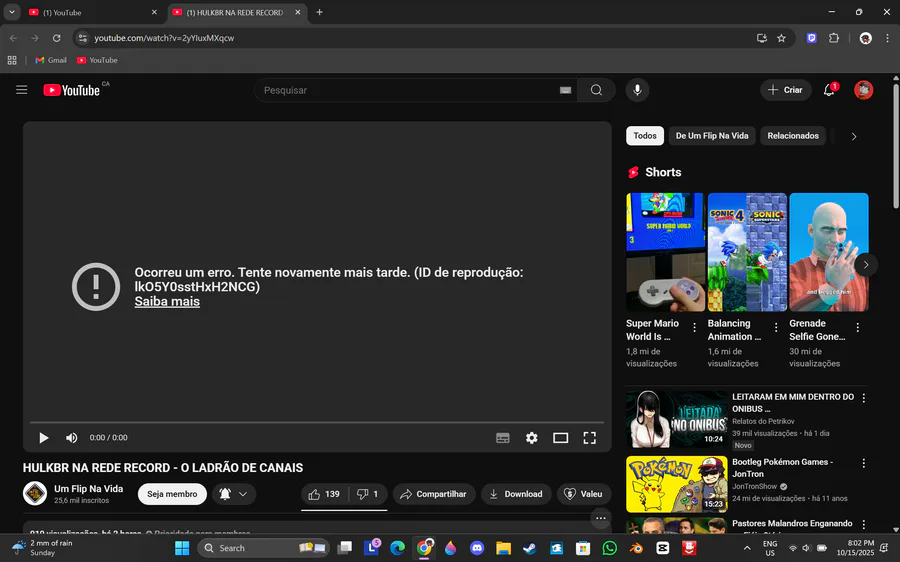Open Bootleg Pokémon Games video title

782,468
